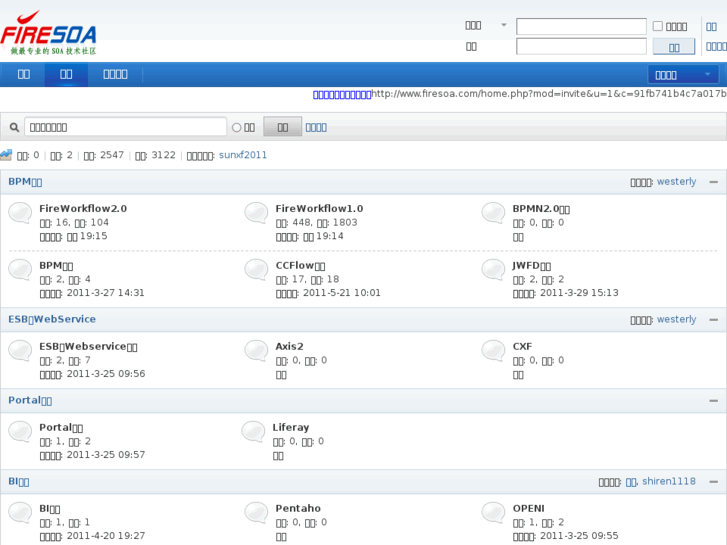This screenshot has width=727, height=545.
Task: Click the Liferay forum bubble icon
Action: pyautogui.click(x=253, y=431)
